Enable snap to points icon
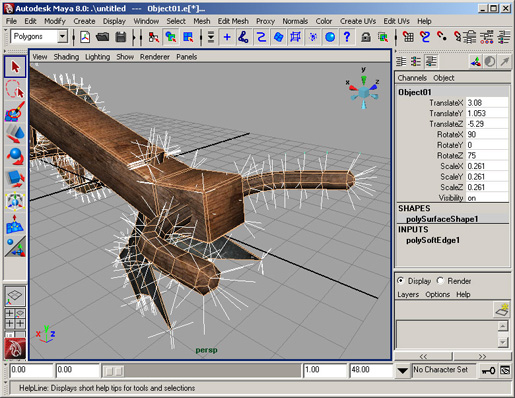Image resolution: width=515 pixels, height=398 pixels. [x=442, y=37]
